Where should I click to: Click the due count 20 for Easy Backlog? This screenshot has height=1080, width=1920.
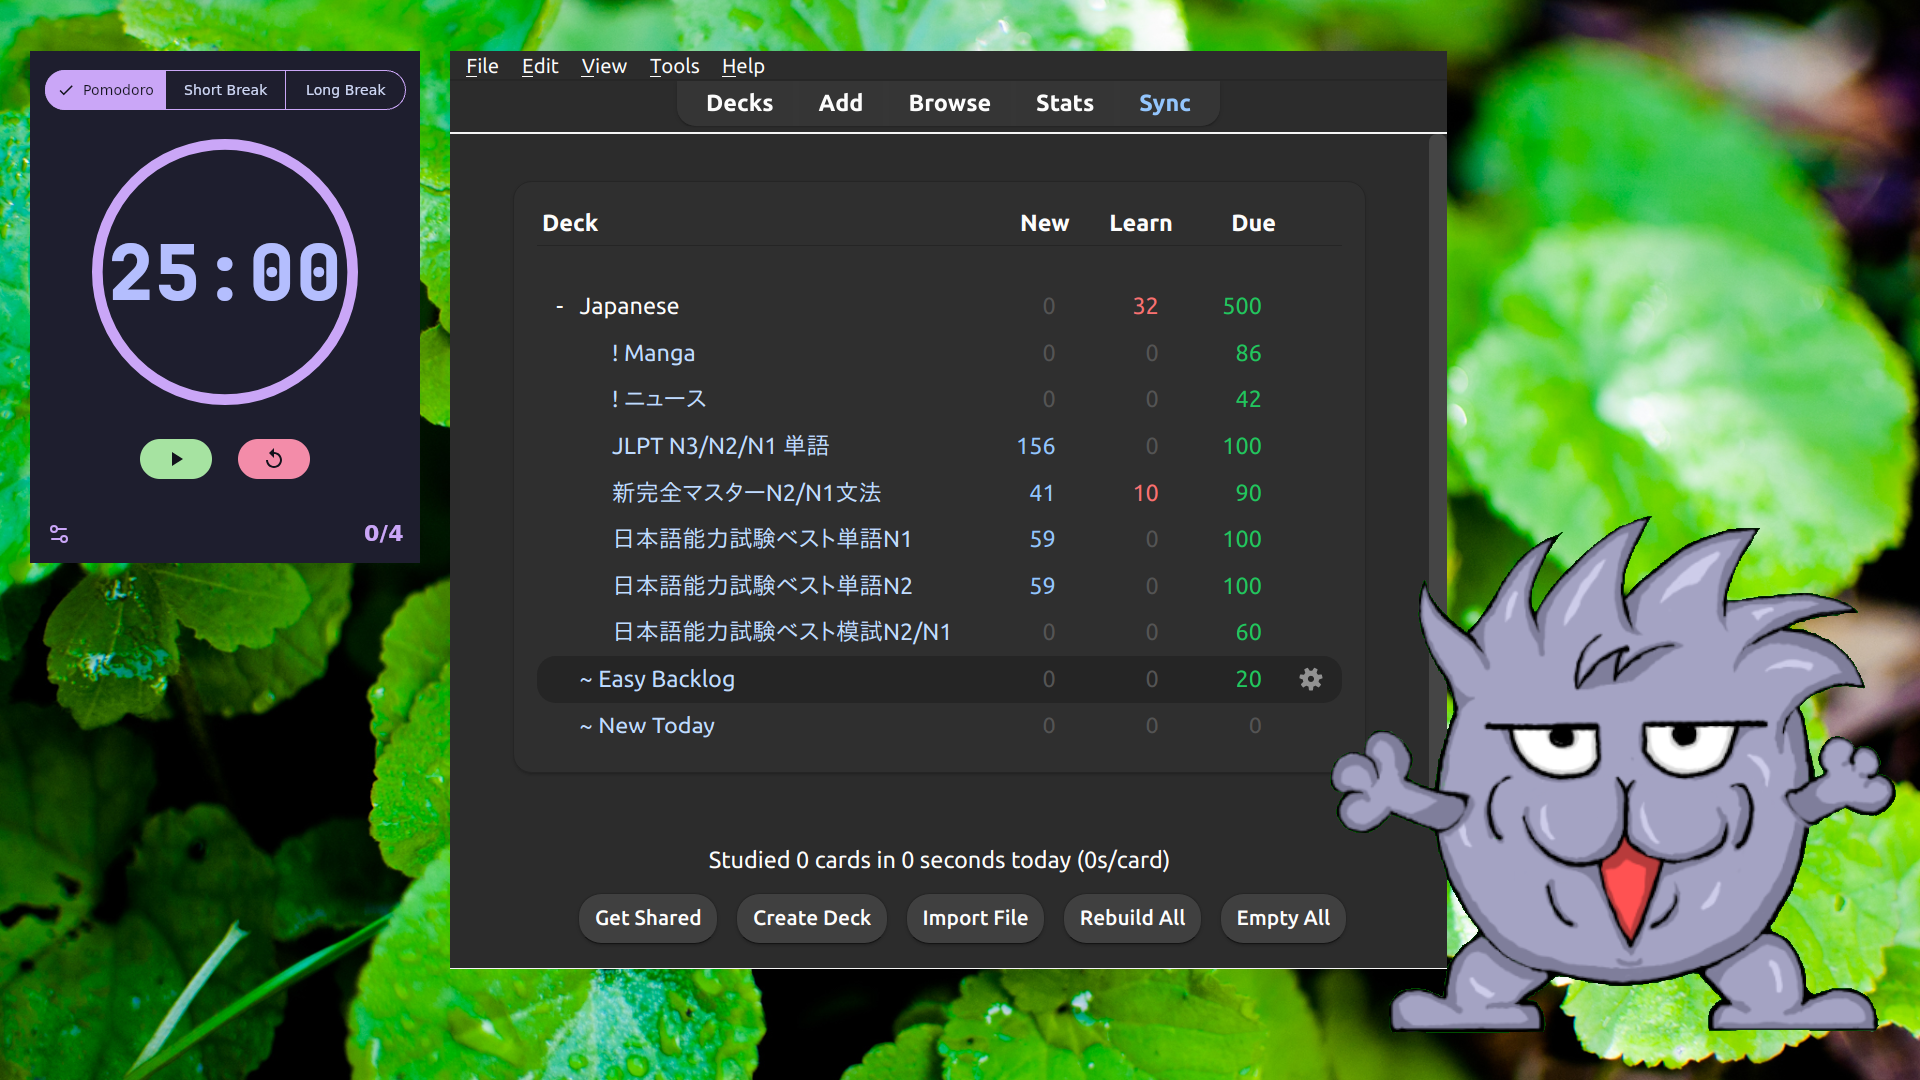[x=1248, y=679]
